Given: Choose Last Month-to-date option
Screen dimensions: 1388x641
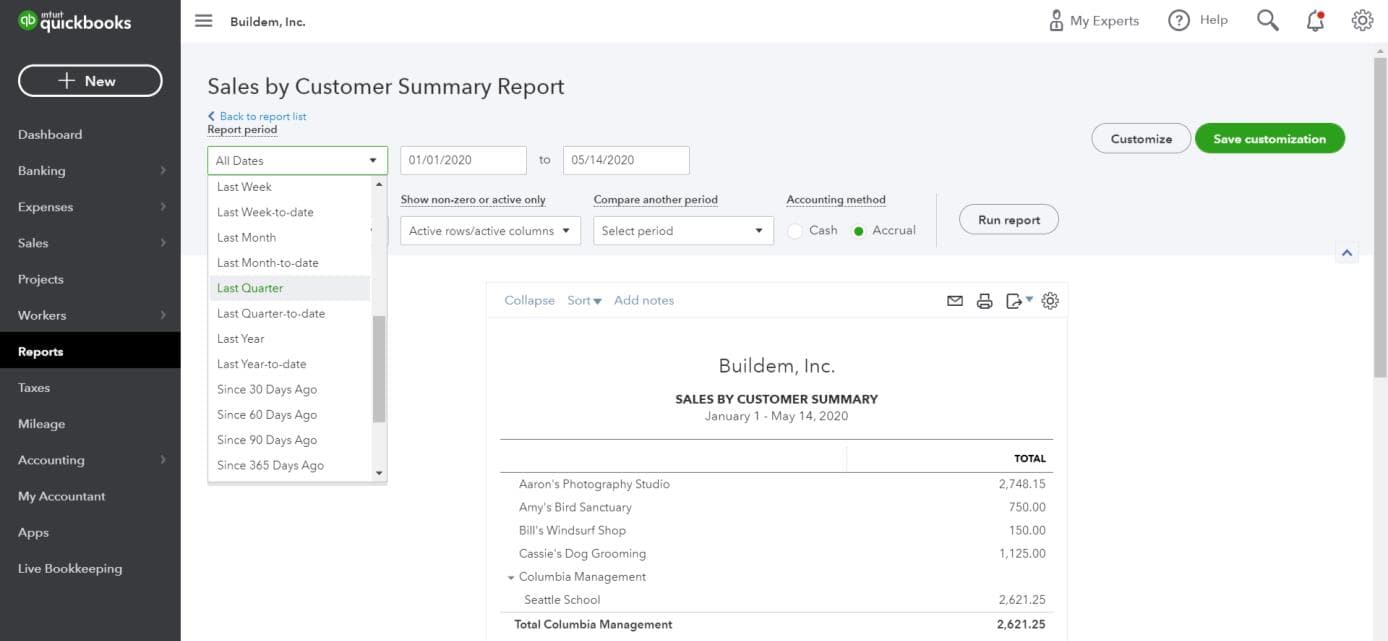Looking at the screenshot, I should tap(289, 263).
